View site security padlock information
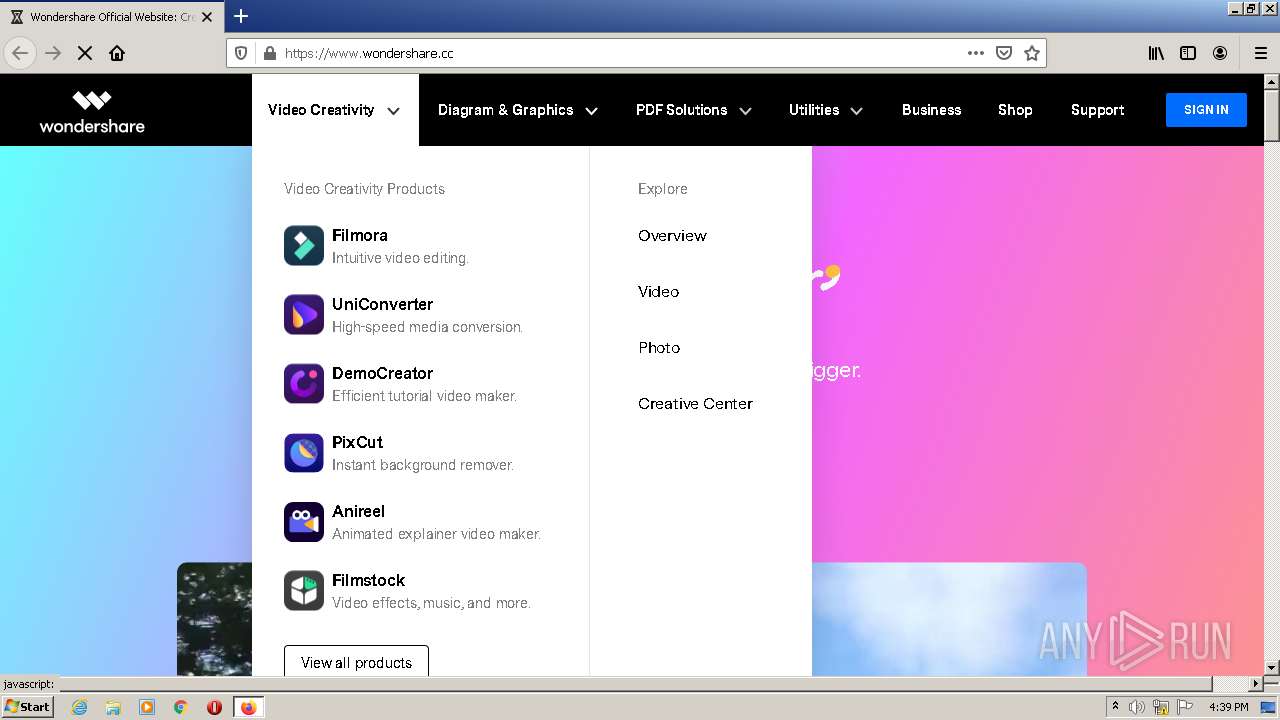The image size is (1280, 720). 268,53
